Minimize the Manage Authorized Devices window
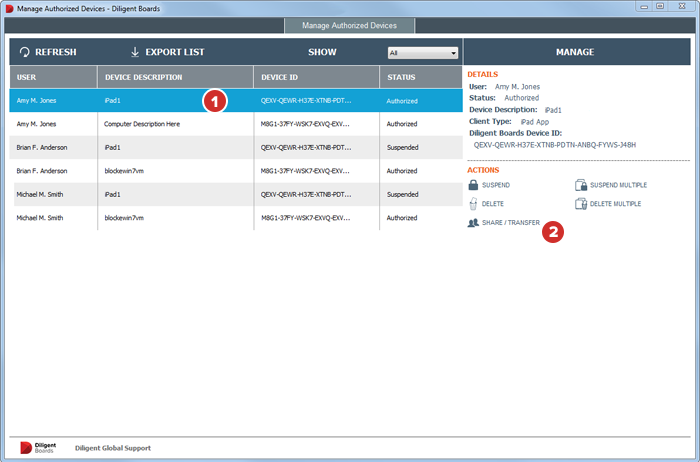The width and height of the screenshot is (700, 462). 644,6
